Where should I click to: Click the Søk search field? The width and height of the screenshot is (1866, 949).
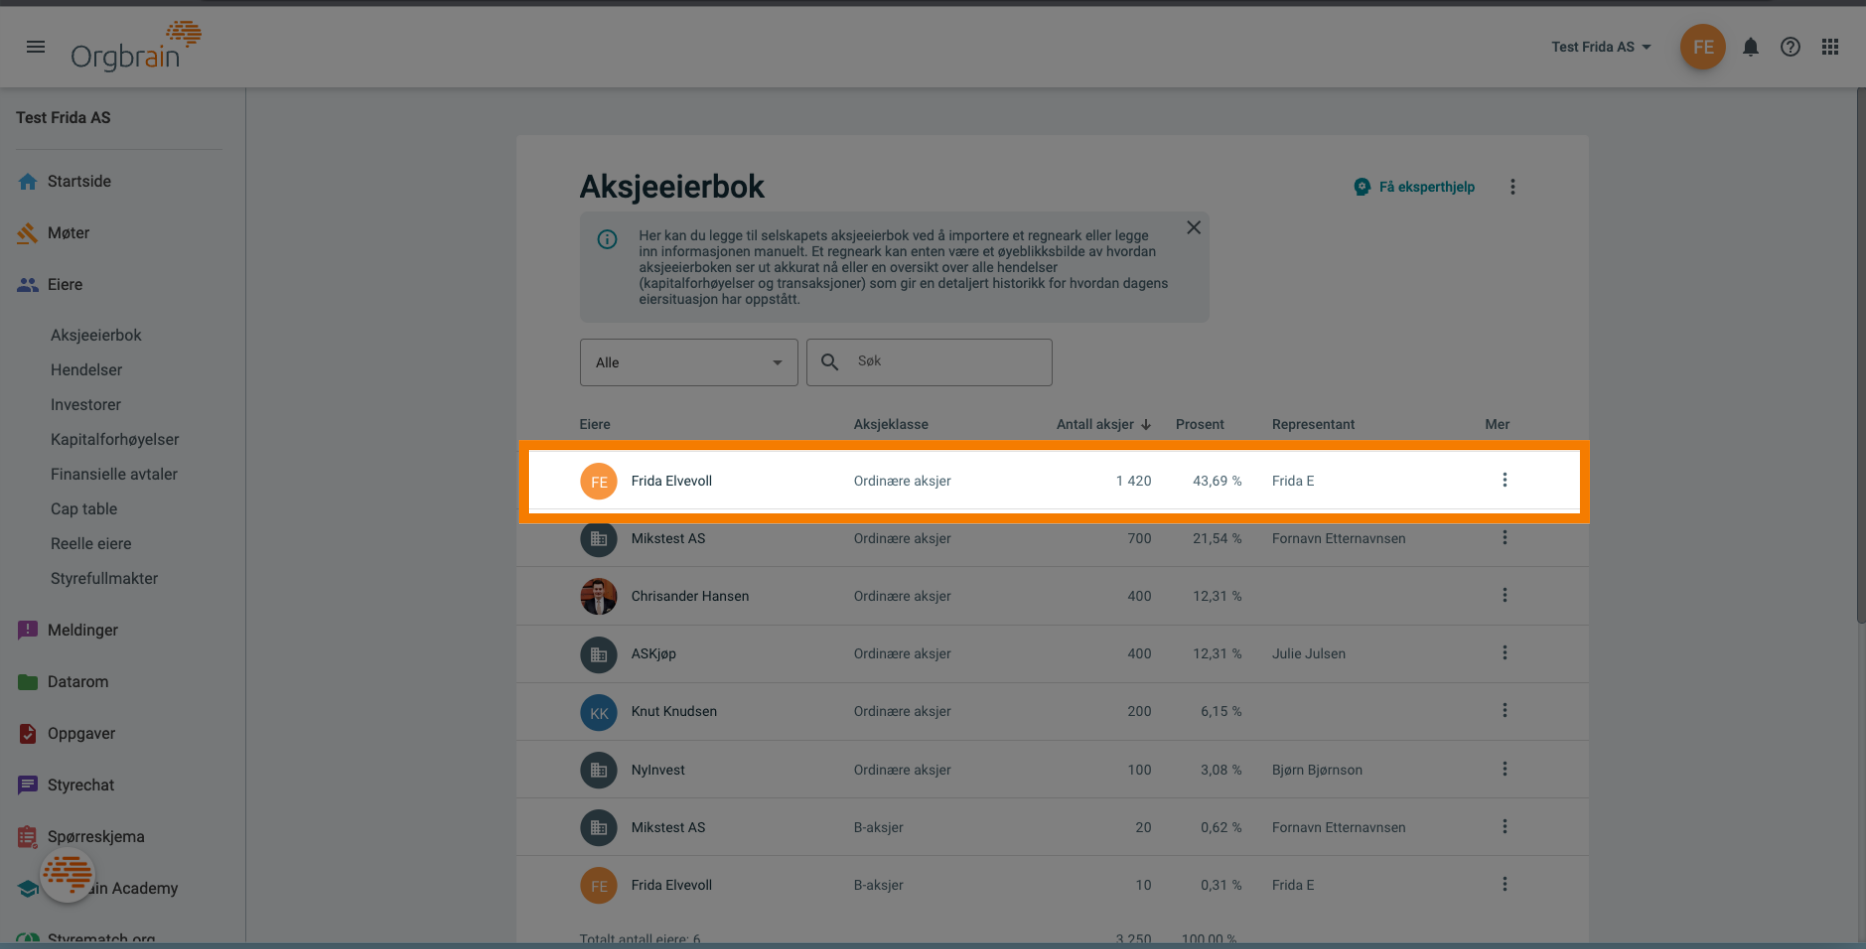[929, 362]
